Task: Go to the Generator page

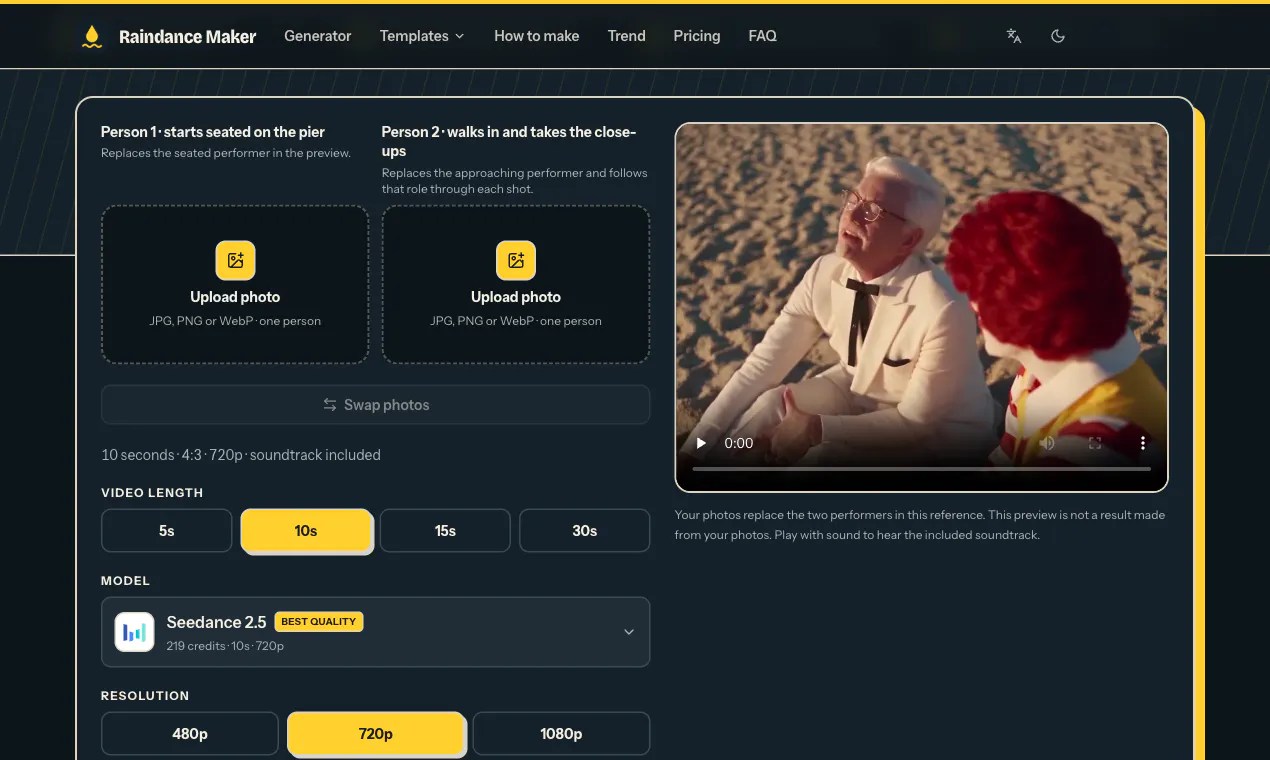Action: coord(318,36)
